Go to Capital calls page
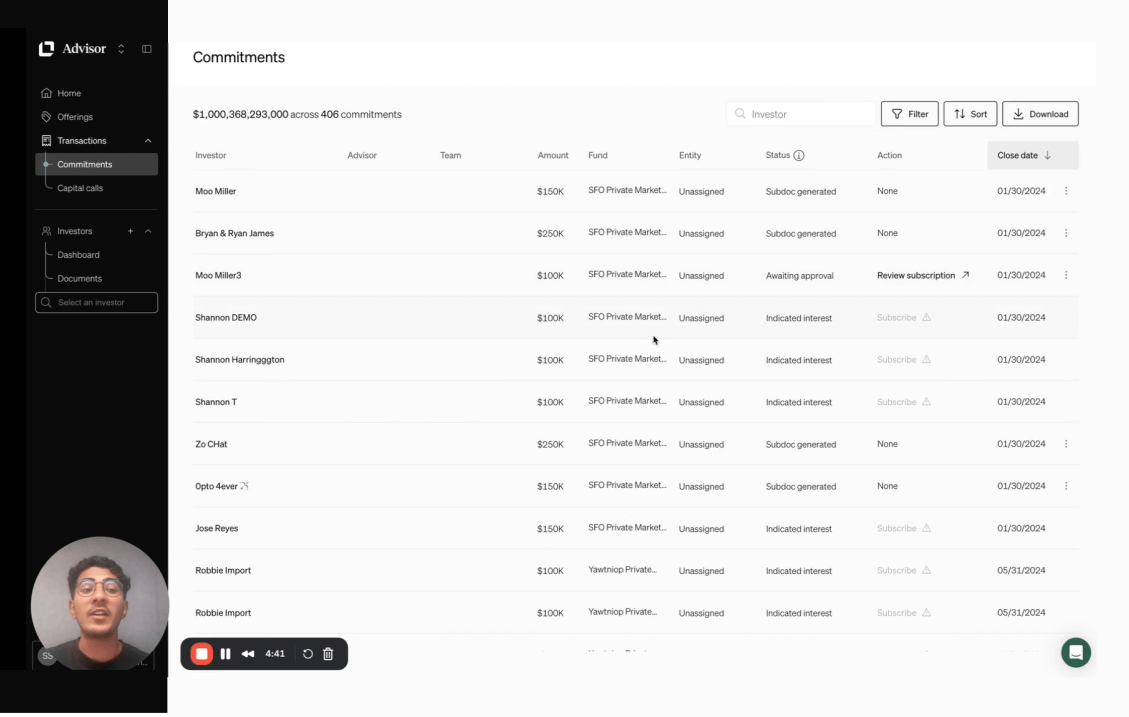This screenshot has width=1129, height=717. (x=80, y=188)
